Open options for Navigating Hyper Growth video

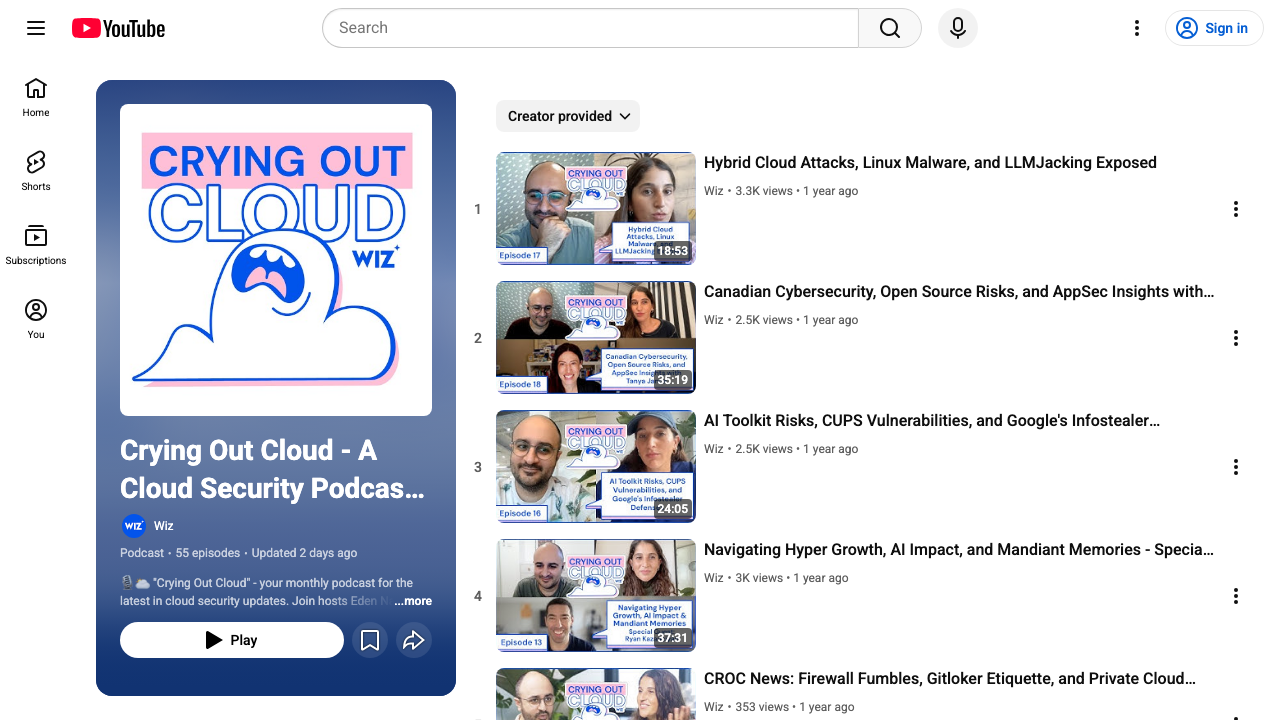pos(1236,596)
